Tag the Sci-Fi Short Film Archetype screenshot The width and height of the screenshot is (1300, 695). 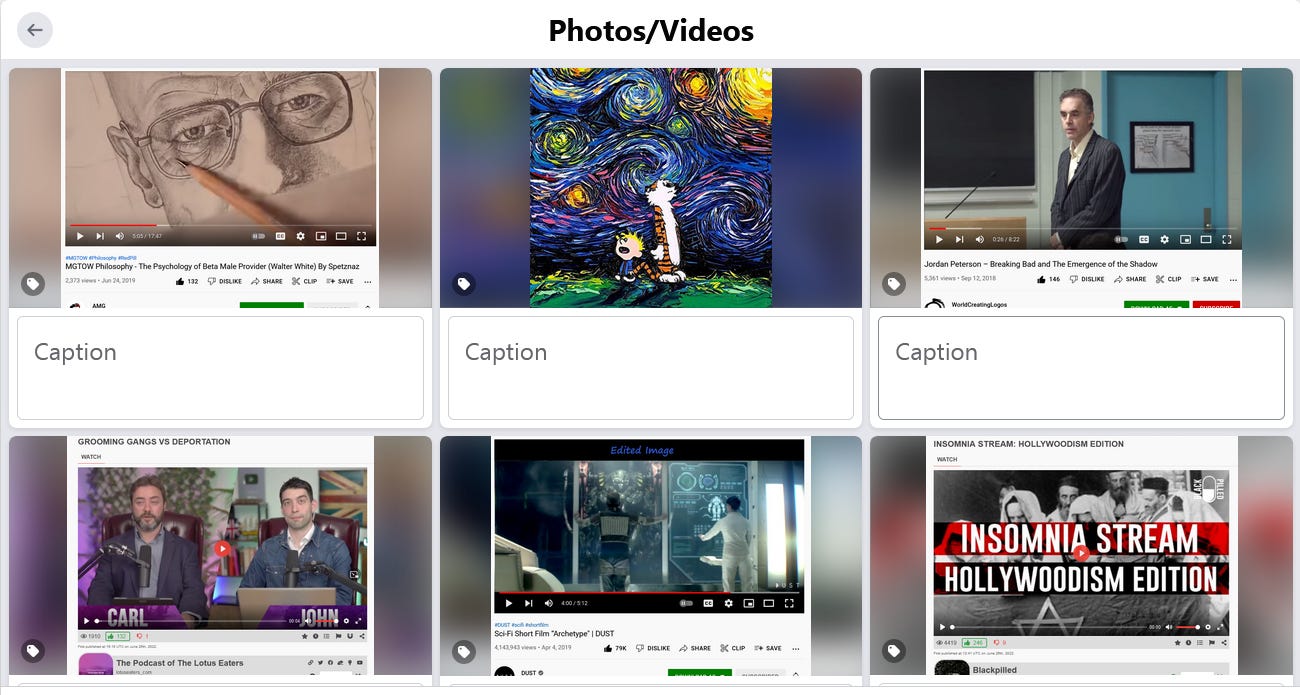tap(464, 651)
